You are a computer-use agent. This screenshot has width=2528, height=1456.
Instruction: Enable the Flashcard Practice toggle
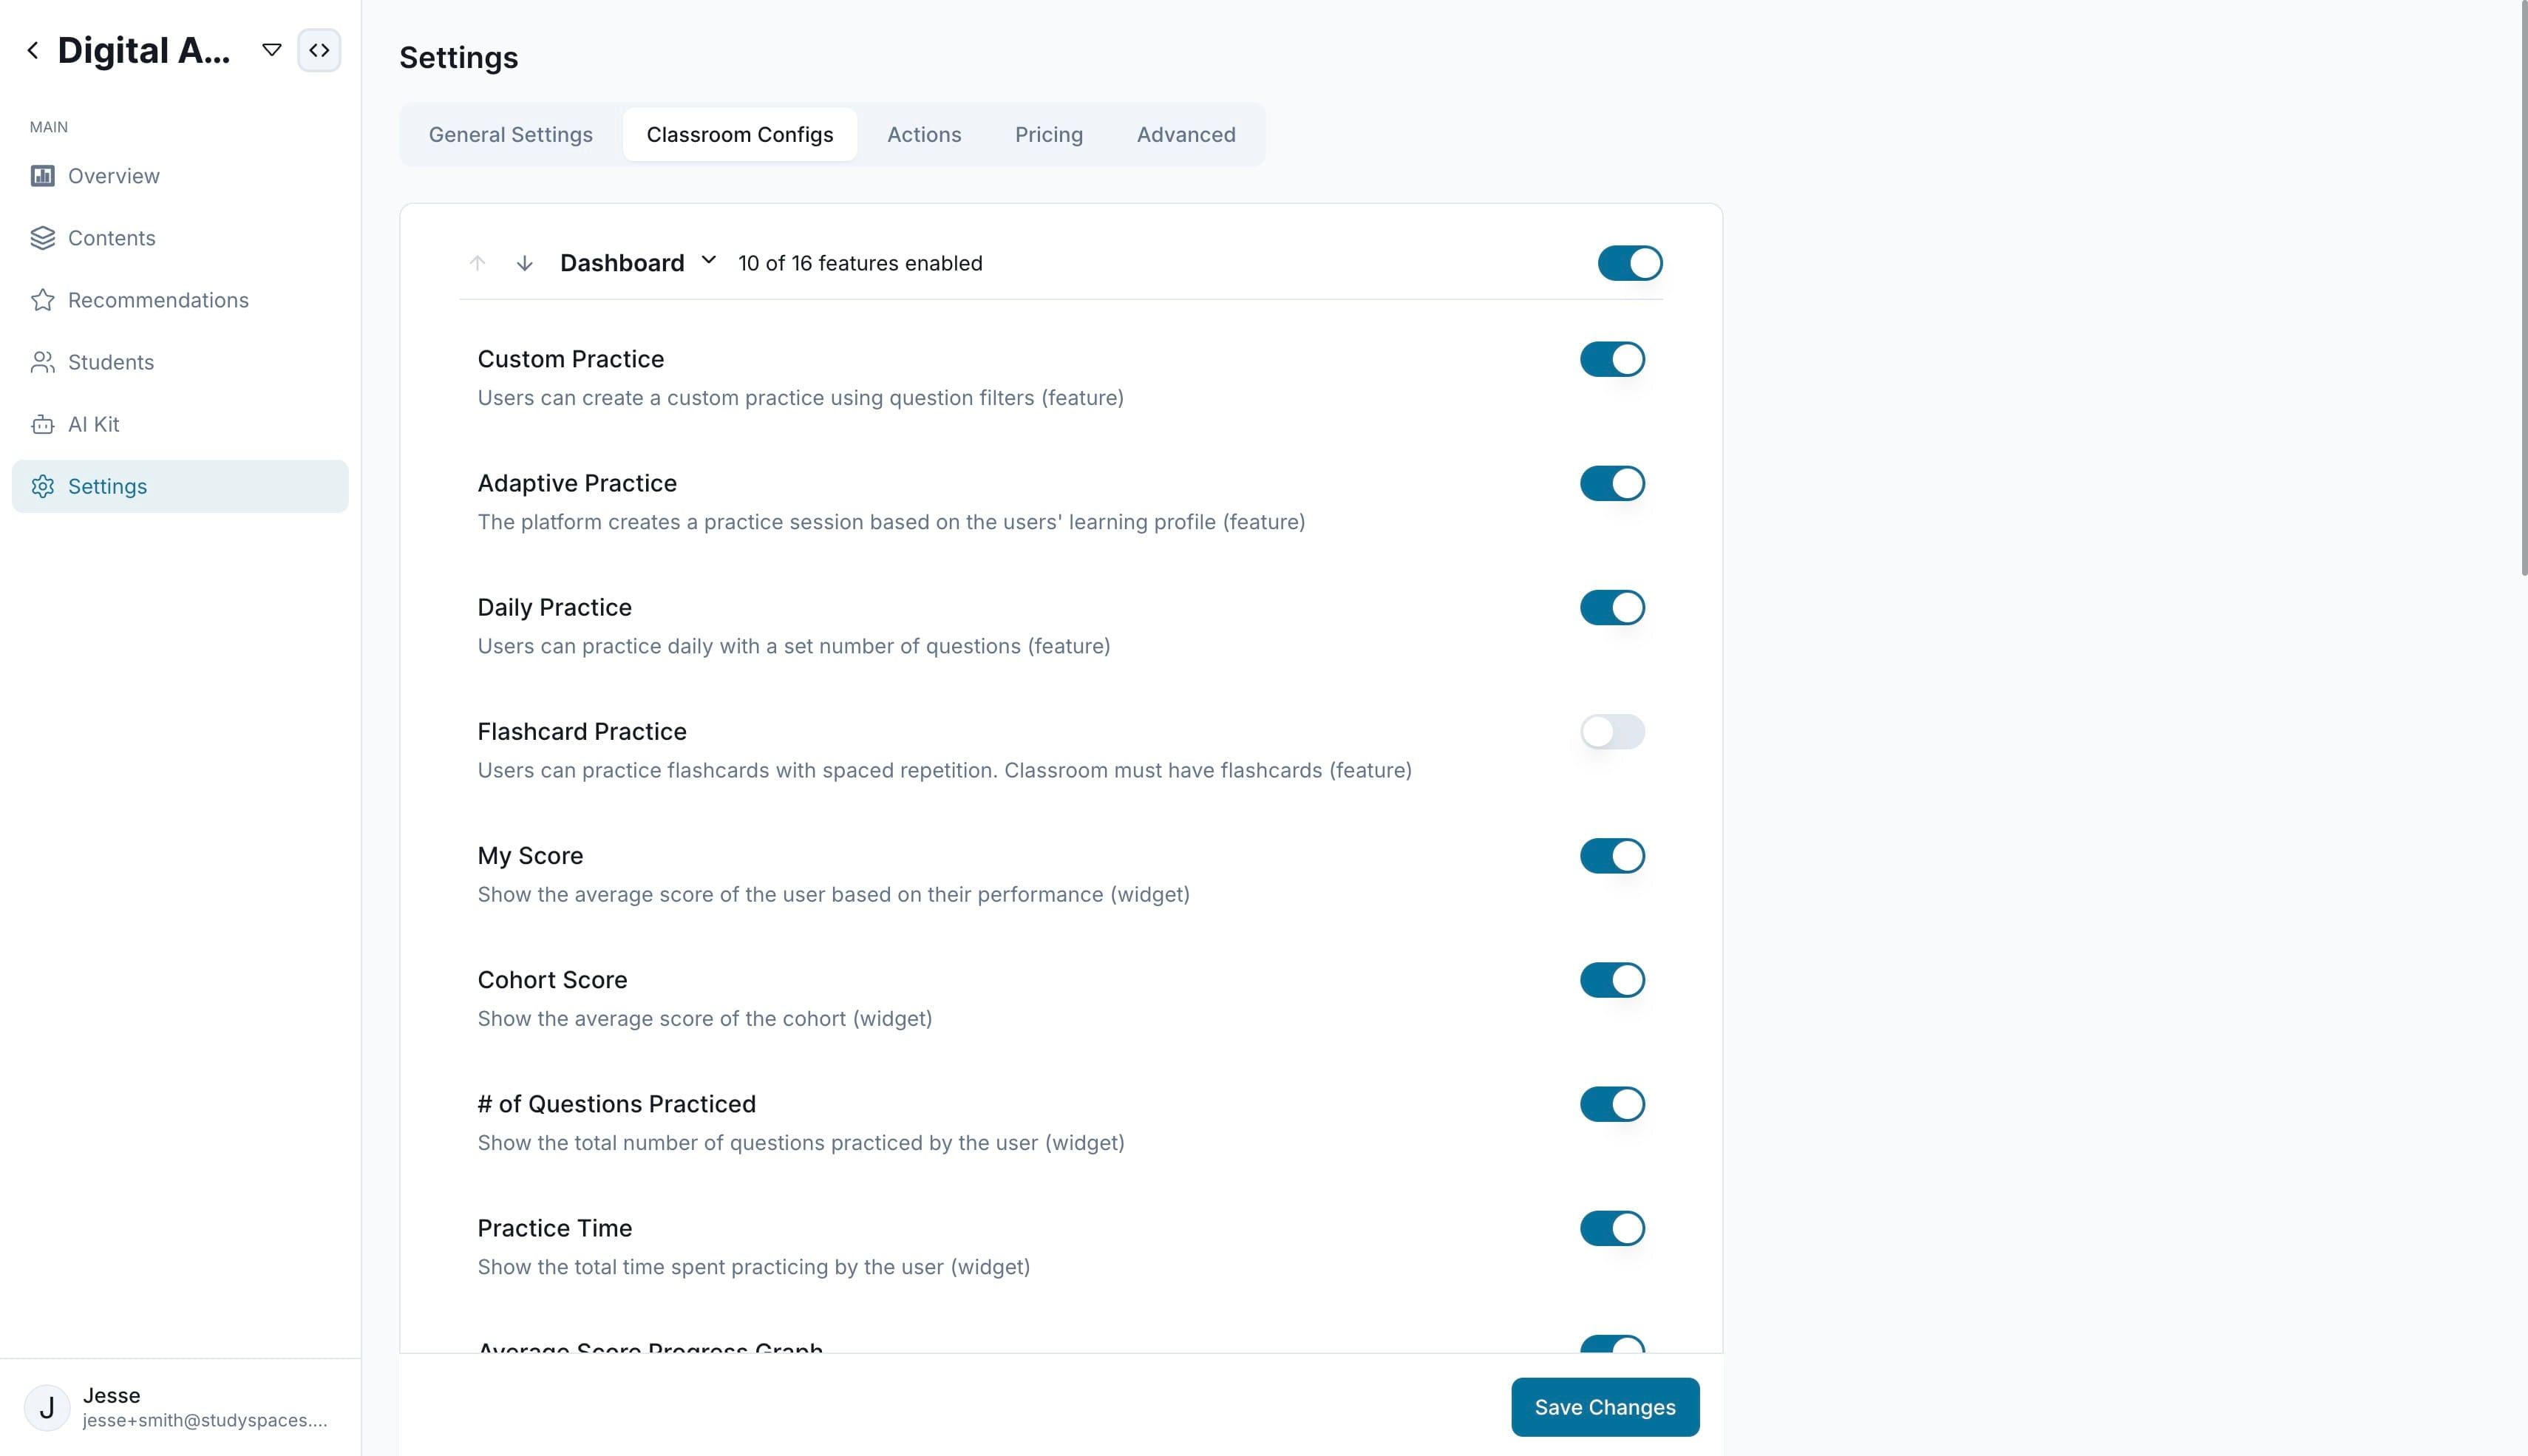point(1612,732)
